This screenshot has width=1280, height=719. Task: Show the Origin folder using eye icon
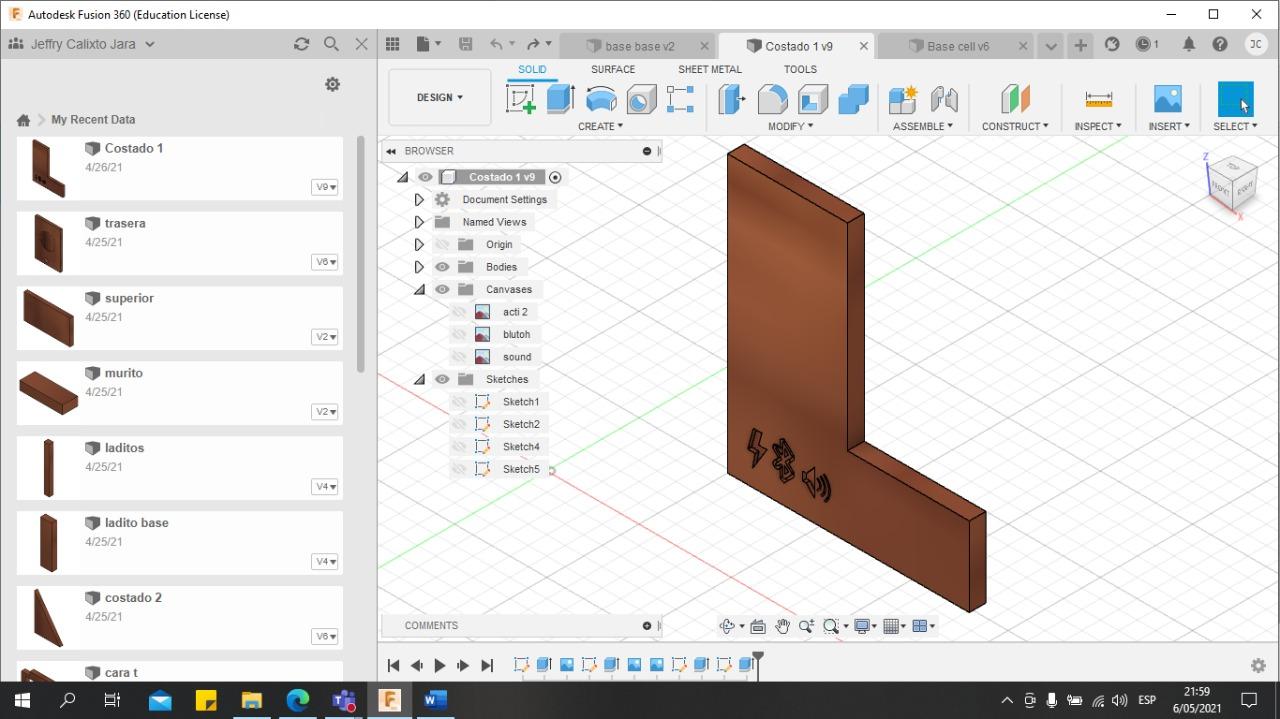coord(442,245)
